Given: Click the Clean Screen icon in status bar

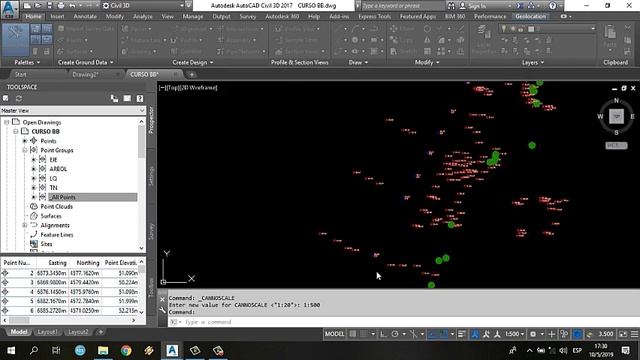Looking at the screenshot, I should tap(623, 334).
